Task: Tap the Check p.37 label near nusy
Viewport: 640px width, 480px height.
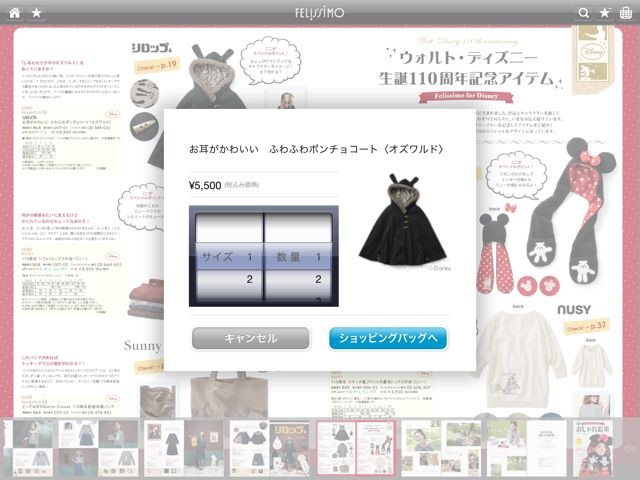Action: (x=587, y=327)
